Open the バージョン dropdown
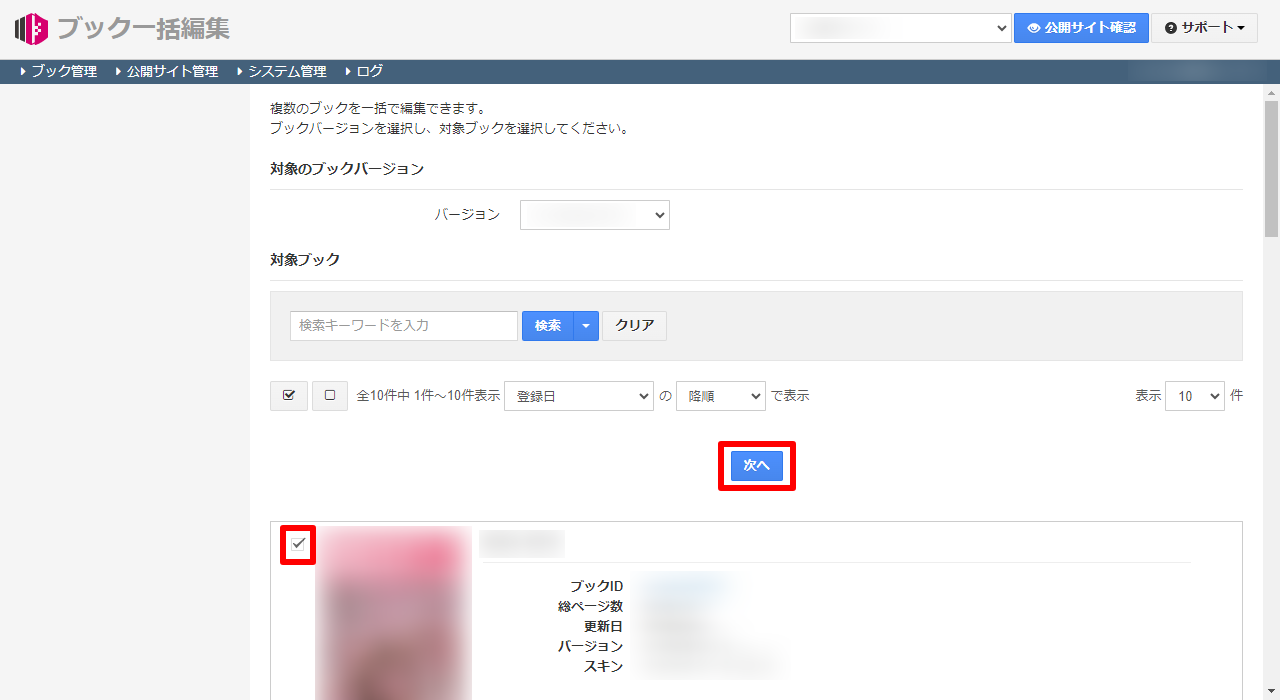The width and height of the screenshot is (1280, 700). (x=594, y=214)
